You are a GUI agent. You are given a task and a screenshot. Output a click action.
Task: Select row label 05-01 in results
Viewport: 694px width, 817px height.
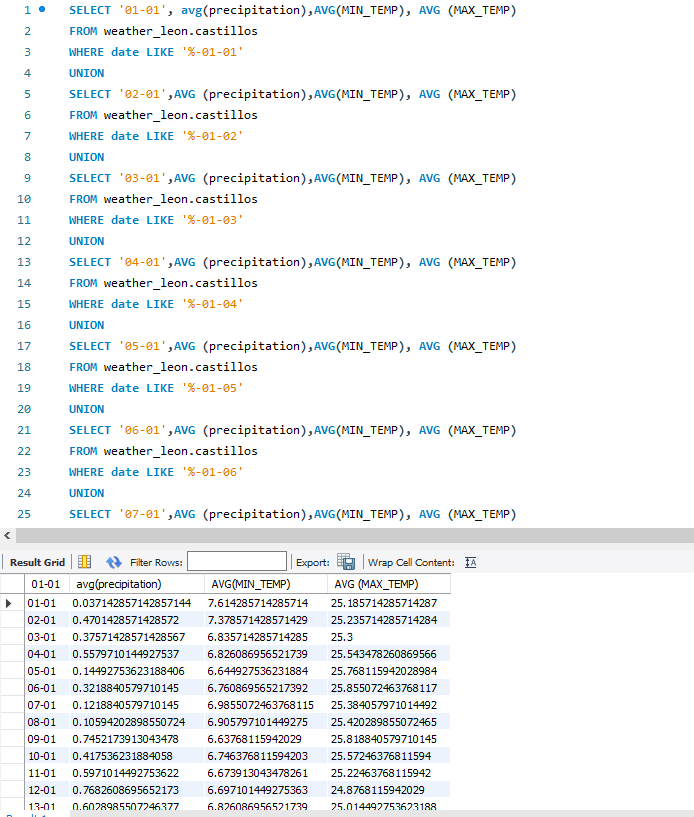[42, 671]
